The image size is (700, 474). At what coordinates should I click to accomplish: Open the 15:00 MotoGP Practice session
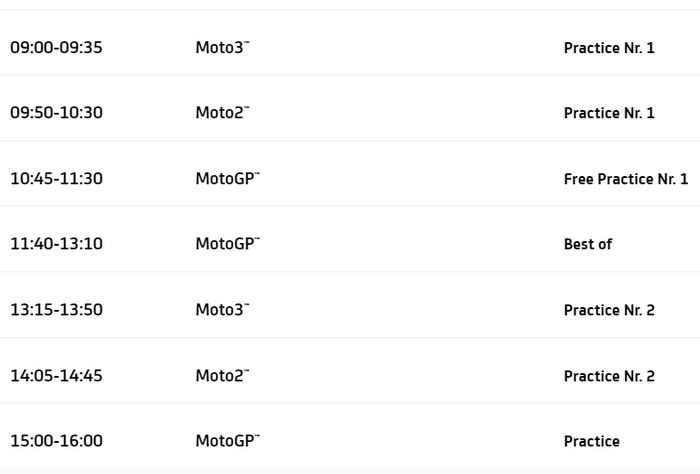tap(592, 441)
